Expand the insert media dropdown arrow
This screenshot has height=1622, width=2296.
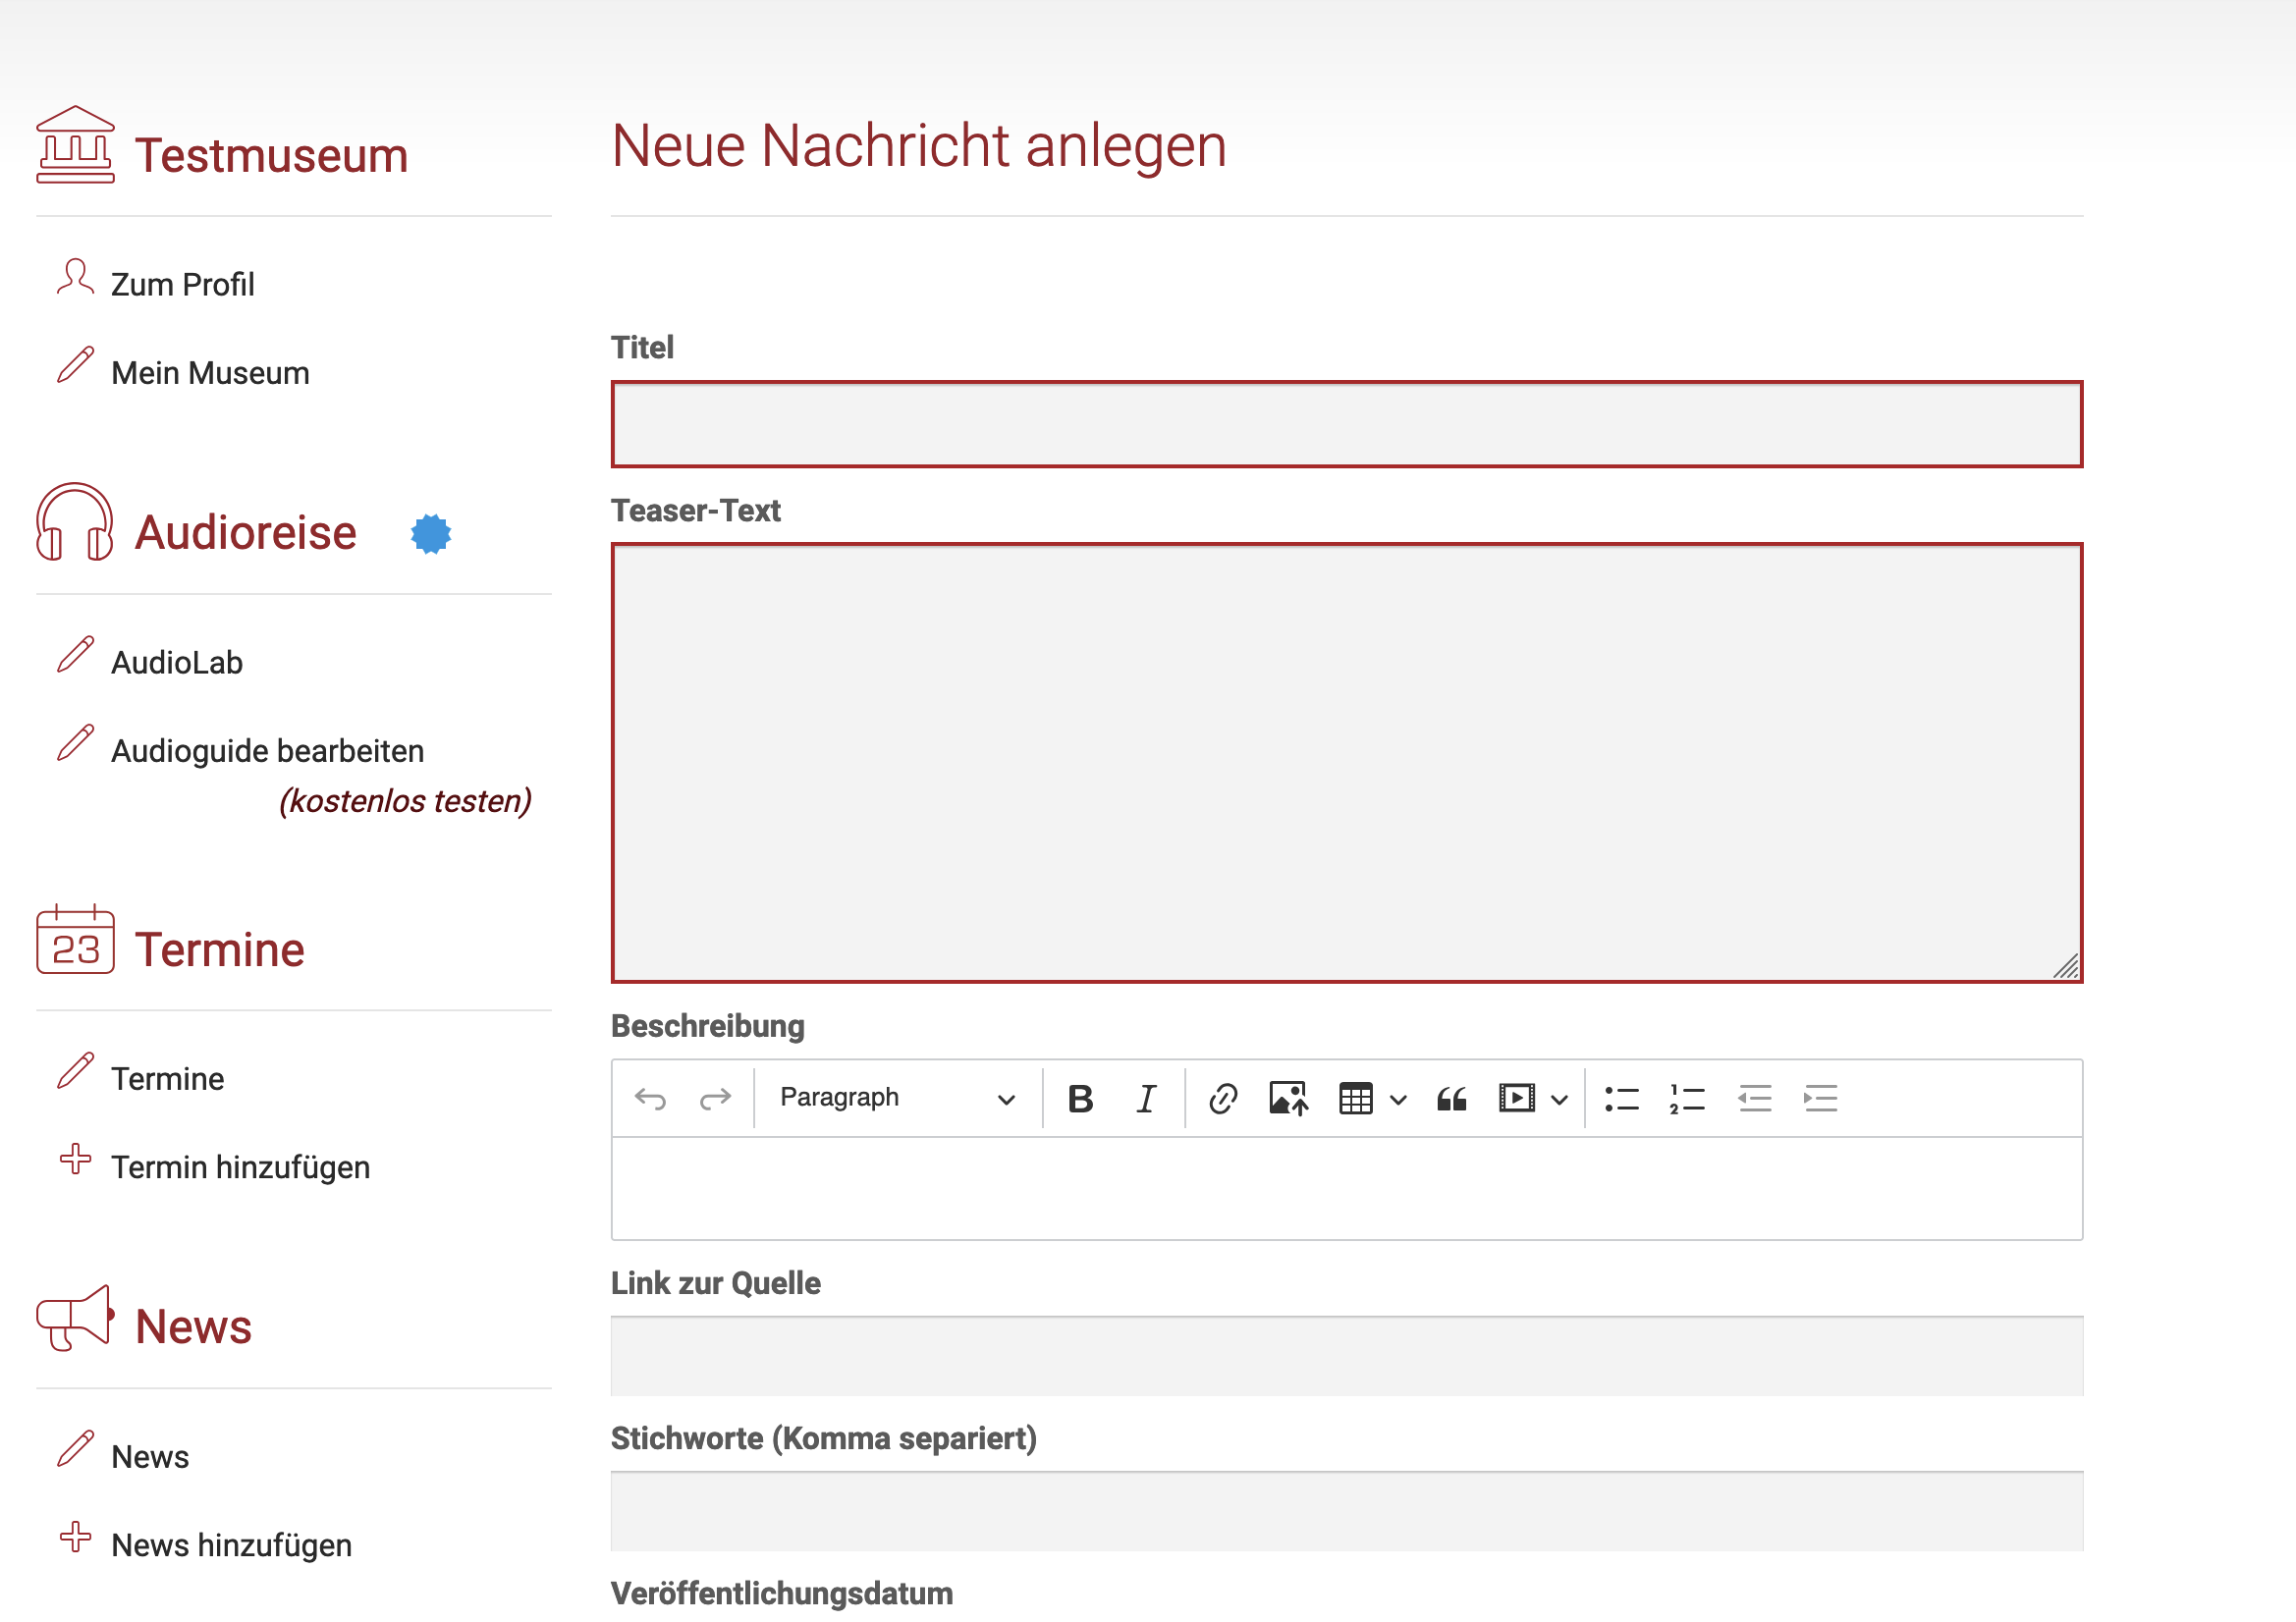1559,1100
